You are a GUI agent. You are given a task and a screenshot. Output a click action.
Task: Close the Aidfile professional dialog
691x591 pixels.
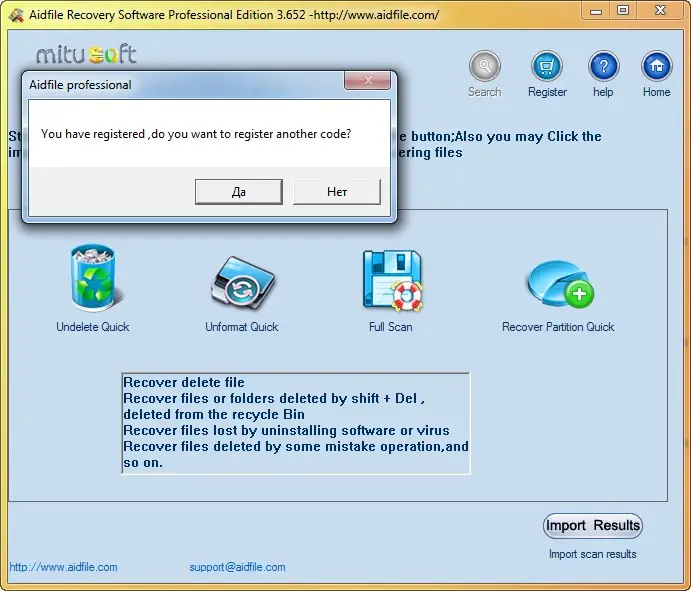coord(368,81)
